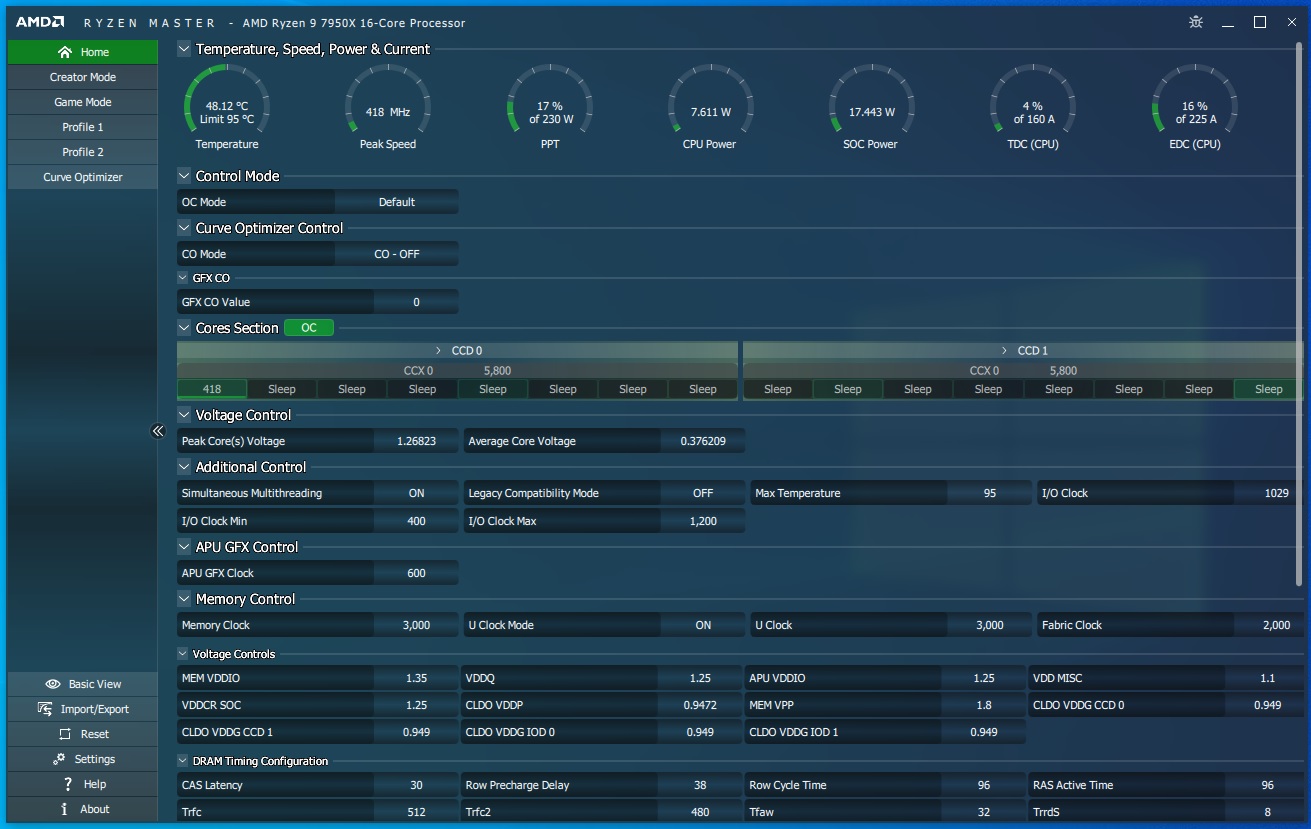Viewport: 1311px width, 829px height.
Task: Click the Home icon in sidebar
Action: click(x=65, y=52)
